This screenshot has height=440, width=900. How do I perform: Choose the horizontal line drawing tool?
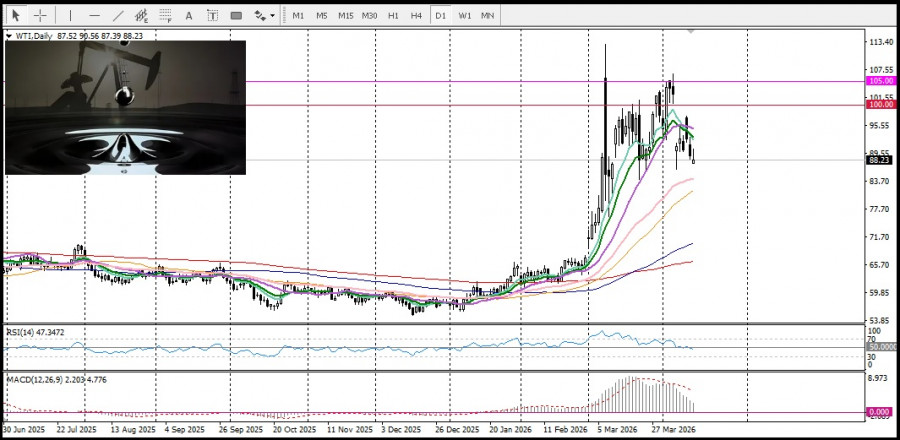pos(94,15)
